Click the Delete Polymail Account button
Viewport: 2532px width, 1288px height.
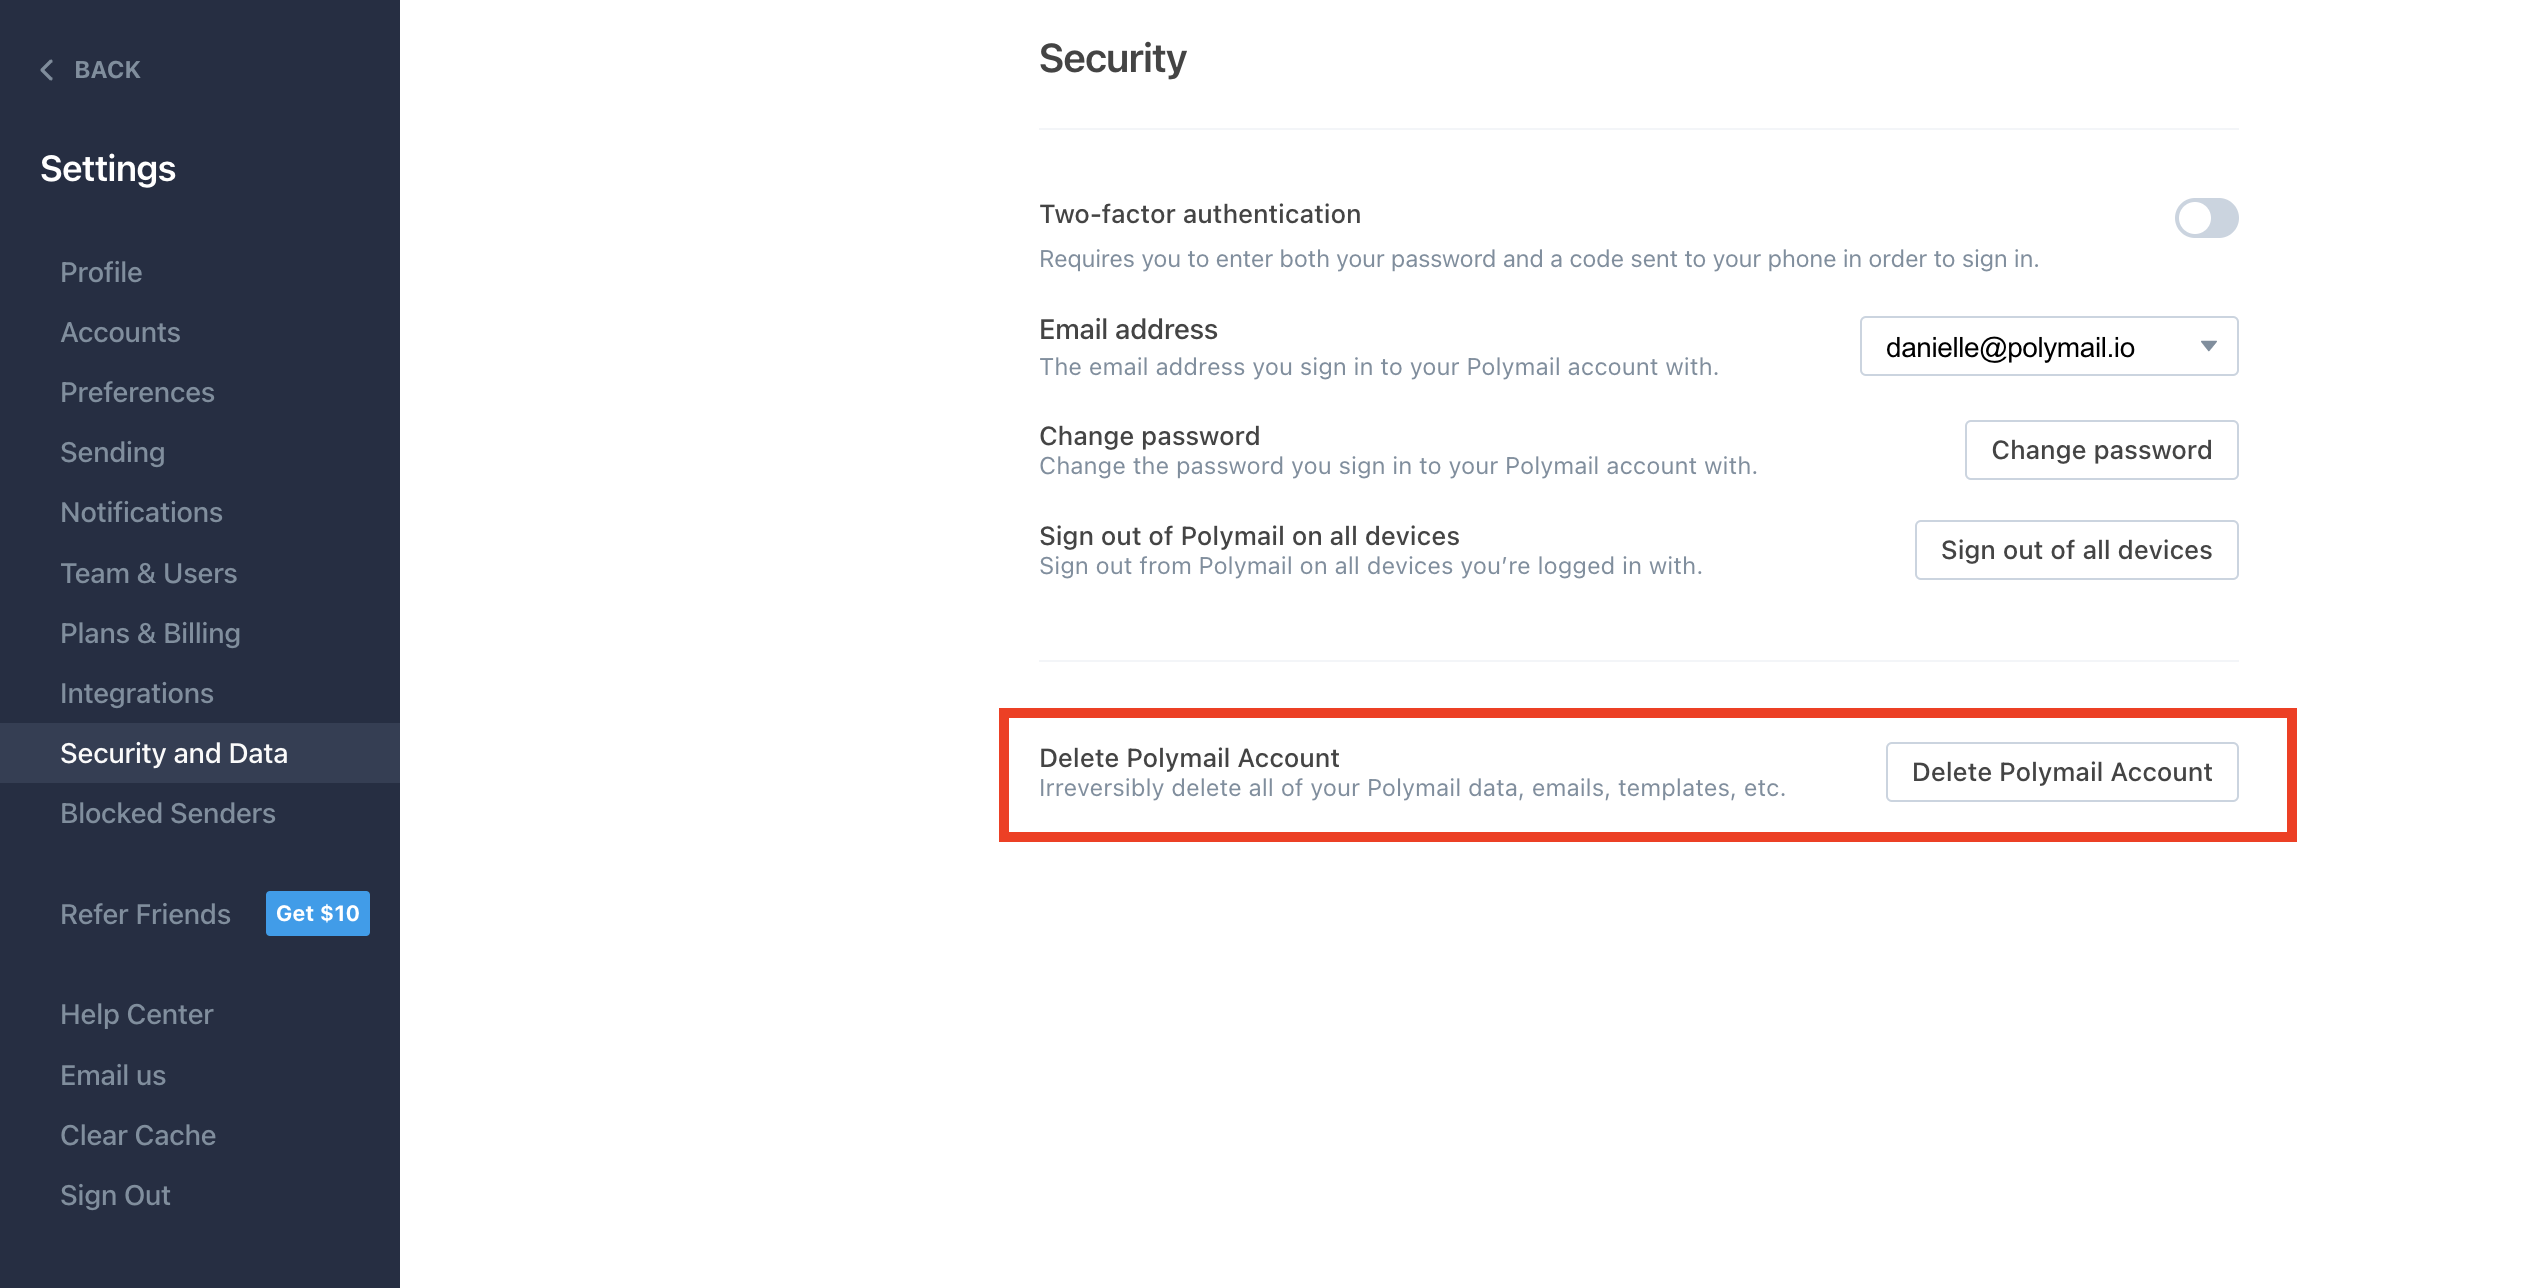[2061, 772]
